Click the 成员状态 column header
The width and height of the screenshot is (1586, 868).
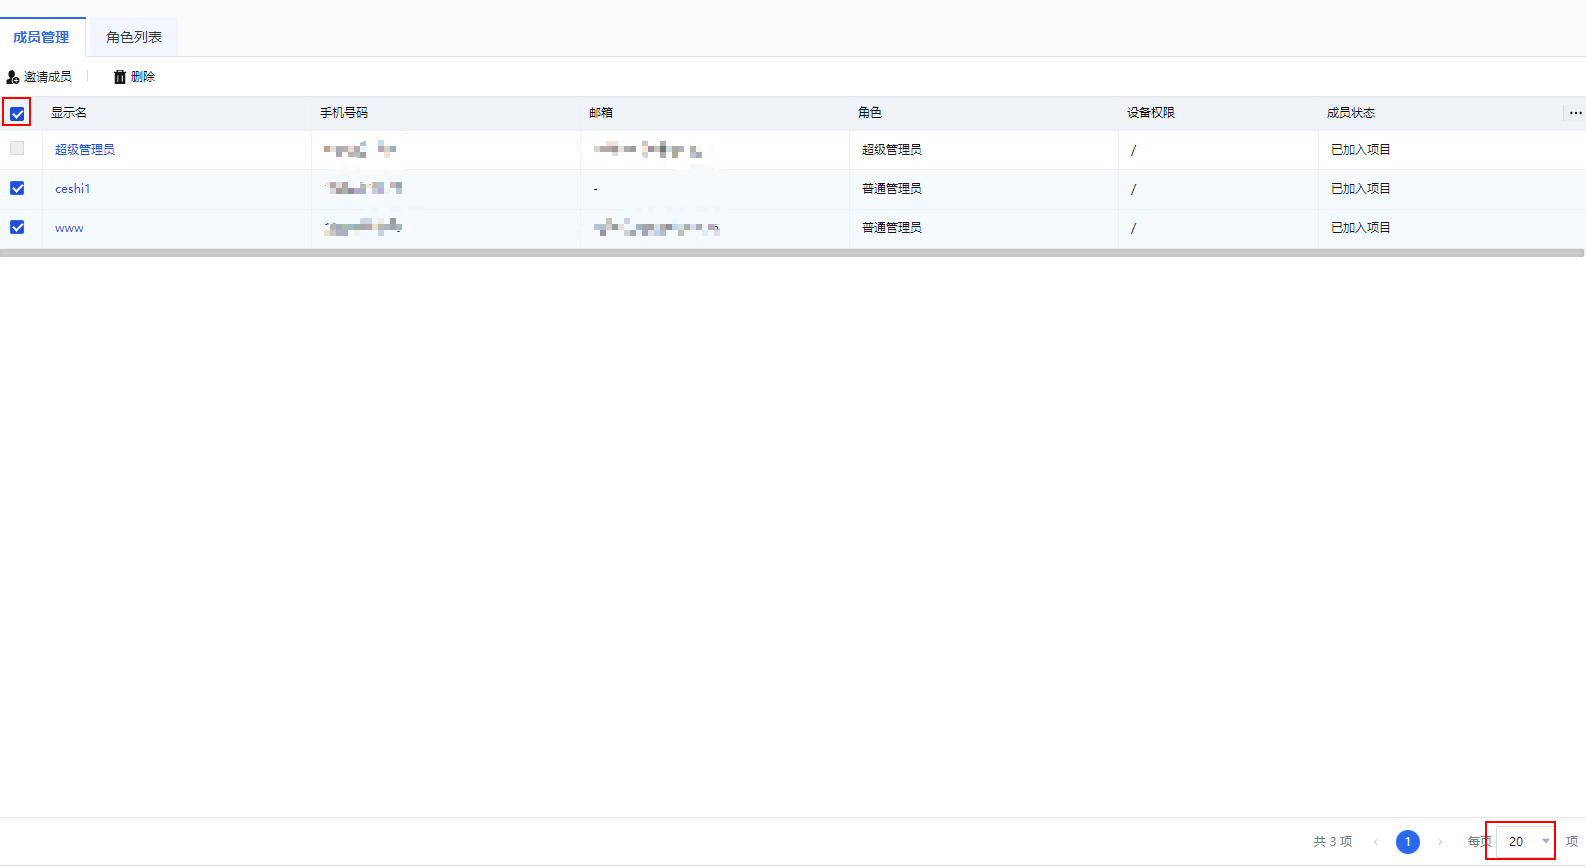coord(1350,113)
